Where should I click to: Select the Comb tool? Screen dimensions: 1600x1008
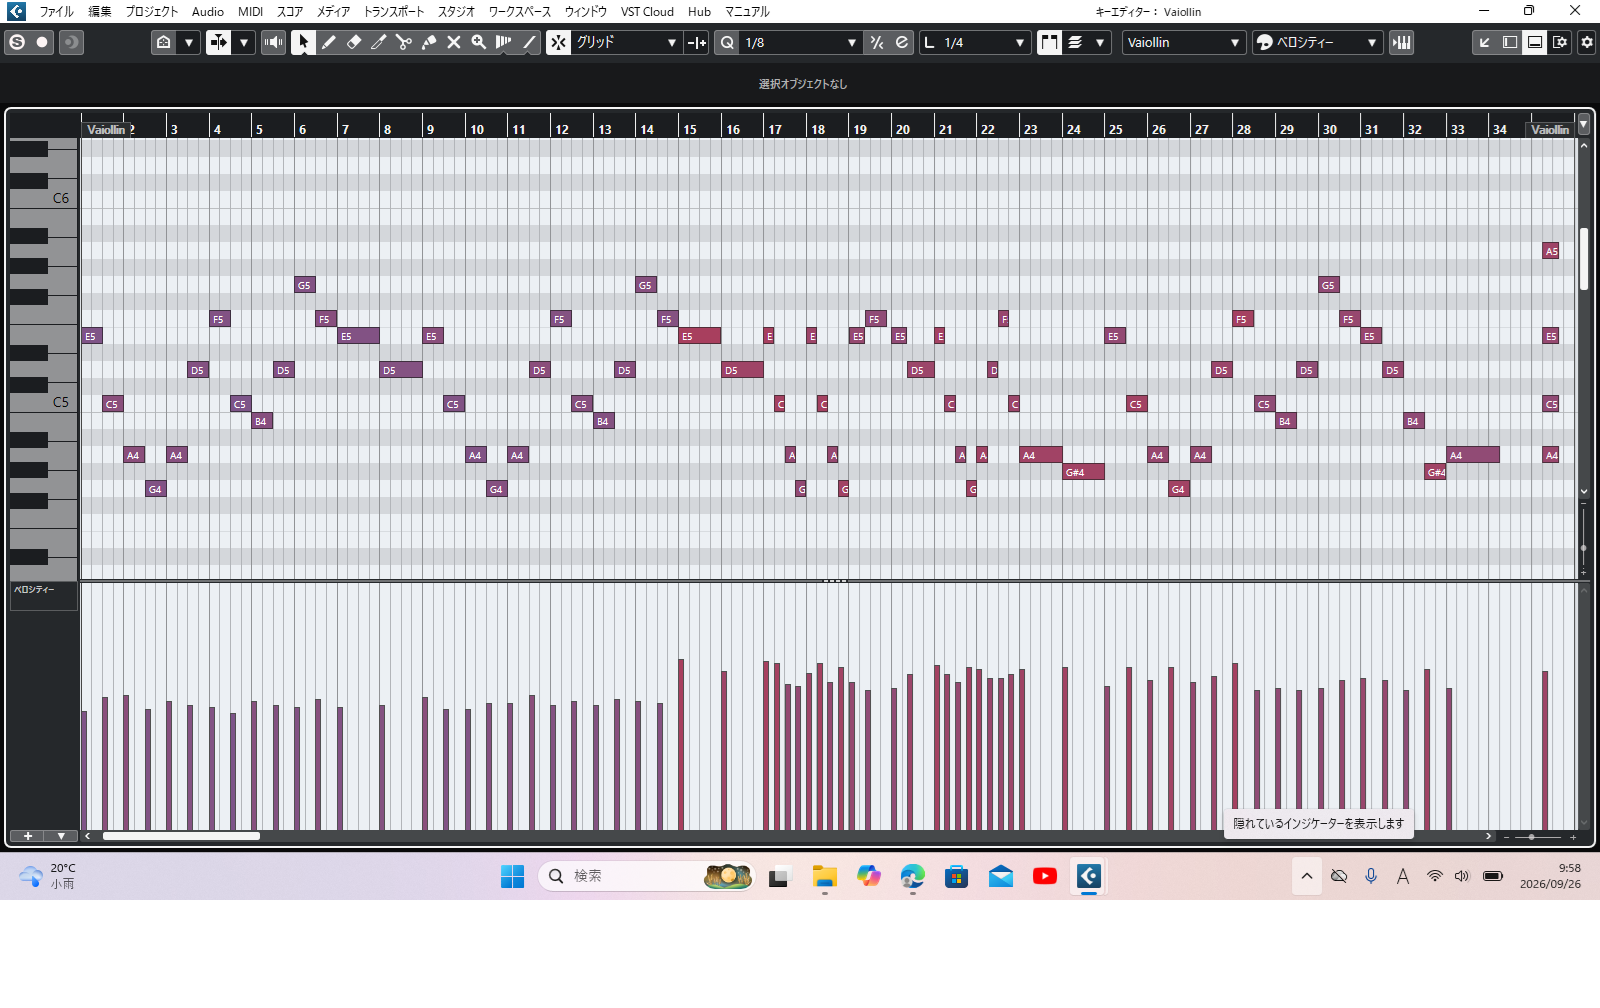[504, 42]
